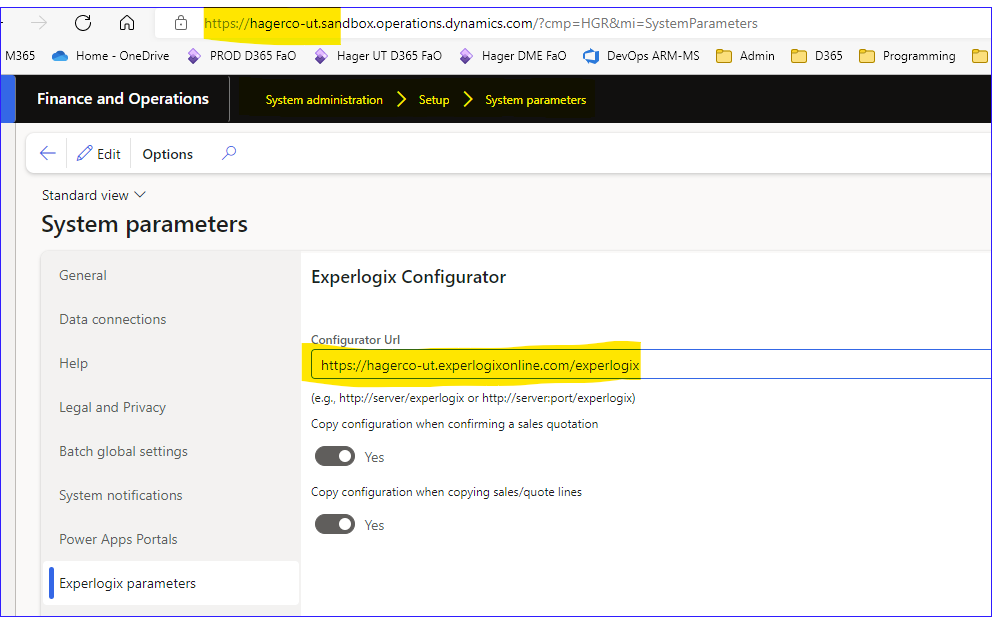Viewport: 992px width, 617px height.
Task: Click the Configurator Url input field
Action: 651,365
